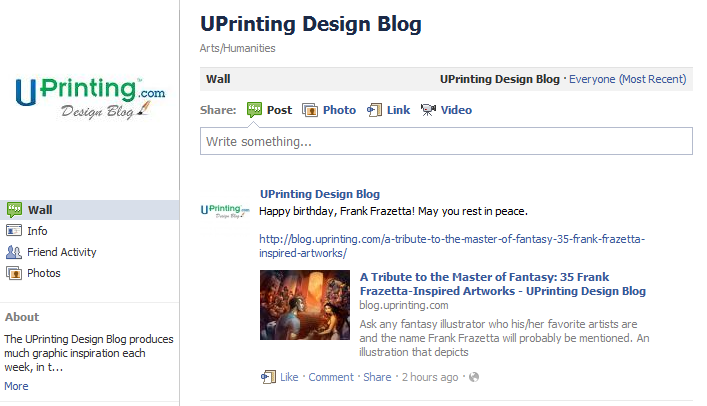Click the blog.uprinting.com domain text
The width and height of the screenshot is (707, 406).
point(404,305)
